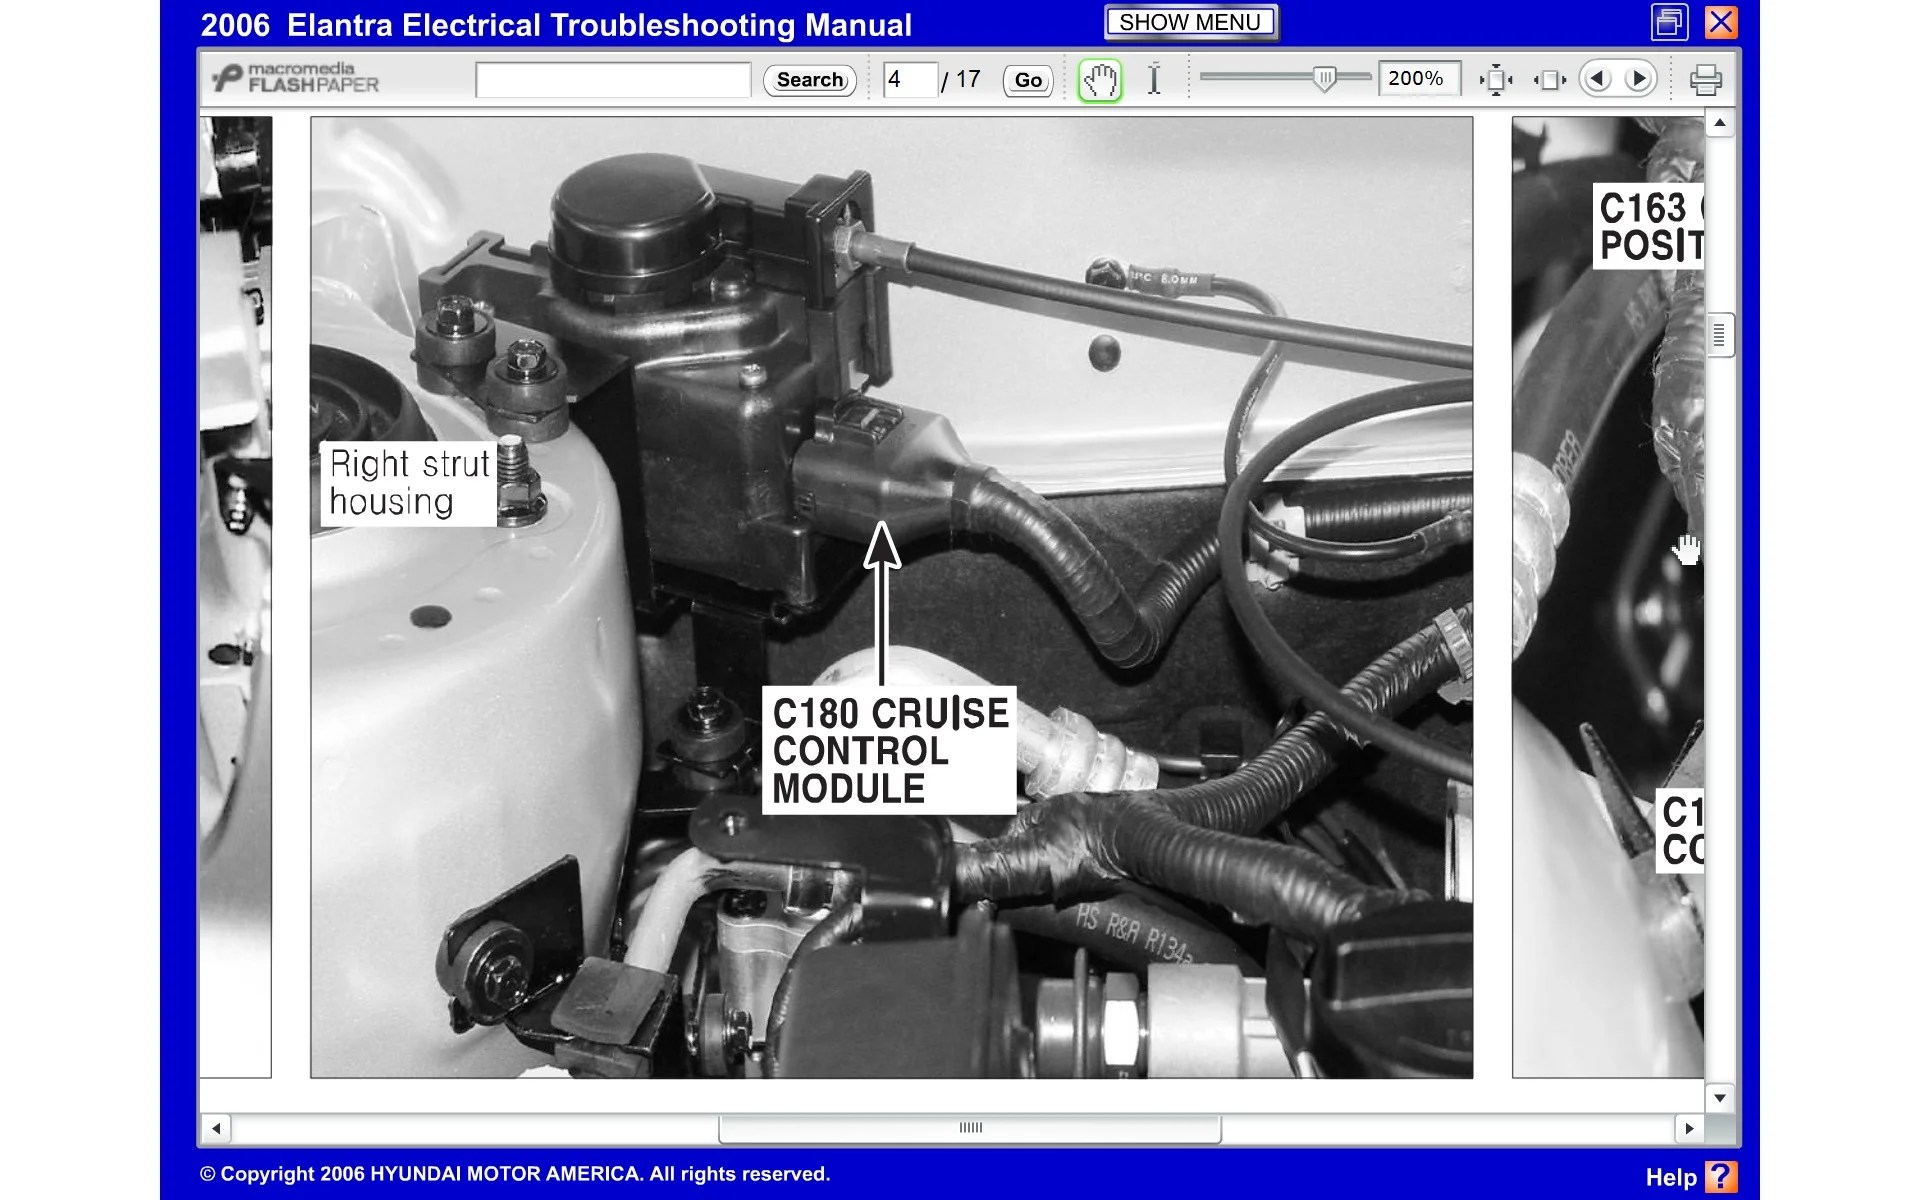Screen dimensions: 1920x1200
Task: Click the vertical scrollbar thumb
Action: point(1719,335)
